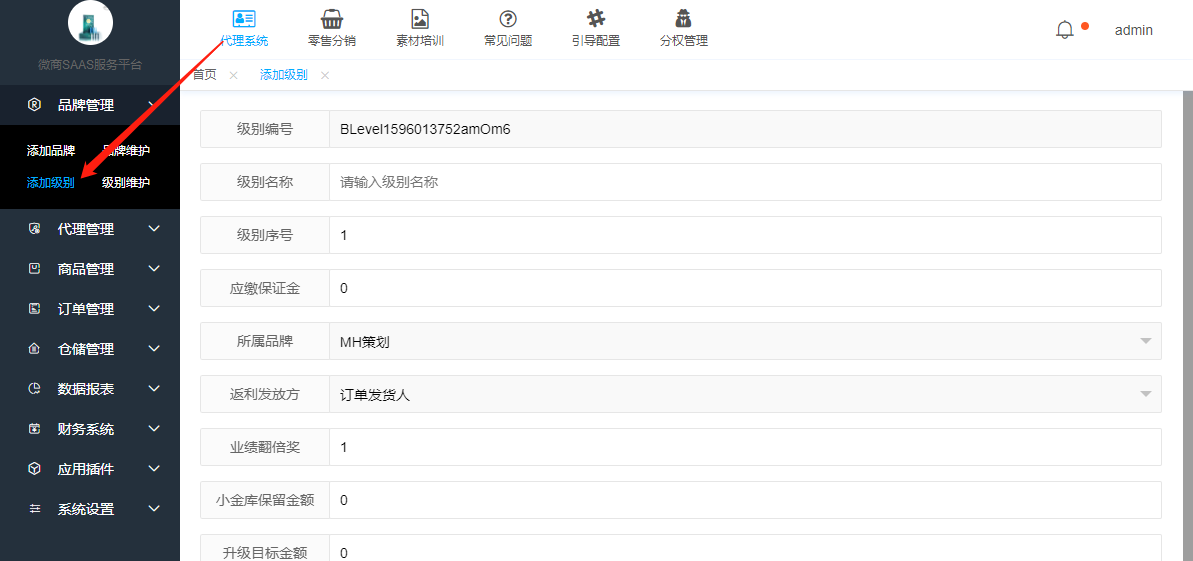Close the 添加级别 tab
Viewport: 1193px width, 561px height.
(325, 76)
